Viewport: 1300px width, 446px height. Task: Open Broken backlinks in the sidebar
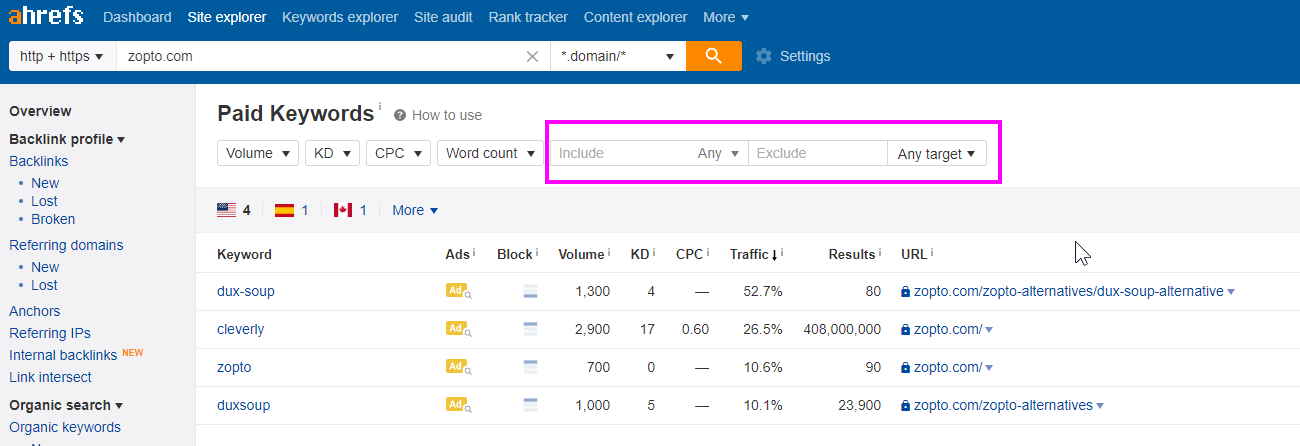tap(53, 219)
